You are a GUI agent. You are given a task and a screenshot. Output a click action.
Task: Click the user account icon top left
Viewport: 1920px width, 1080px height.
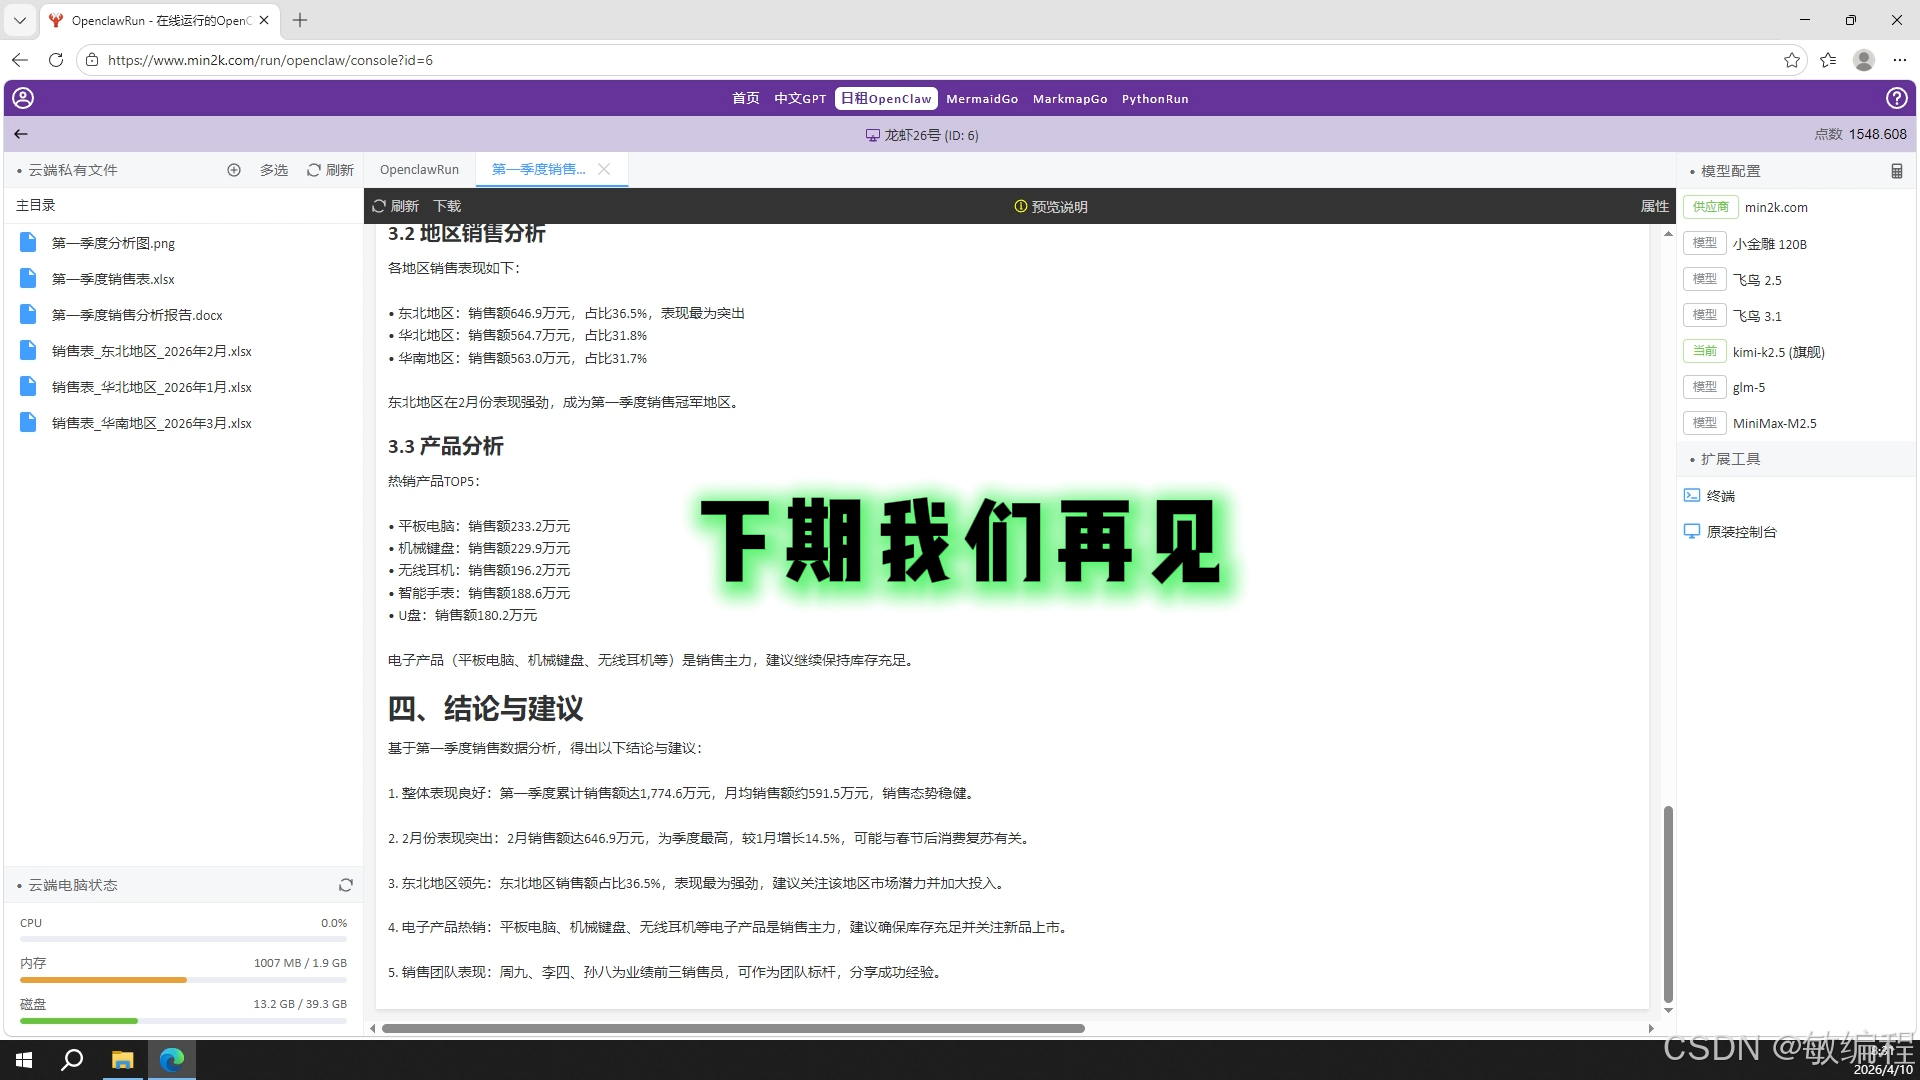click(x=22, y=98)
